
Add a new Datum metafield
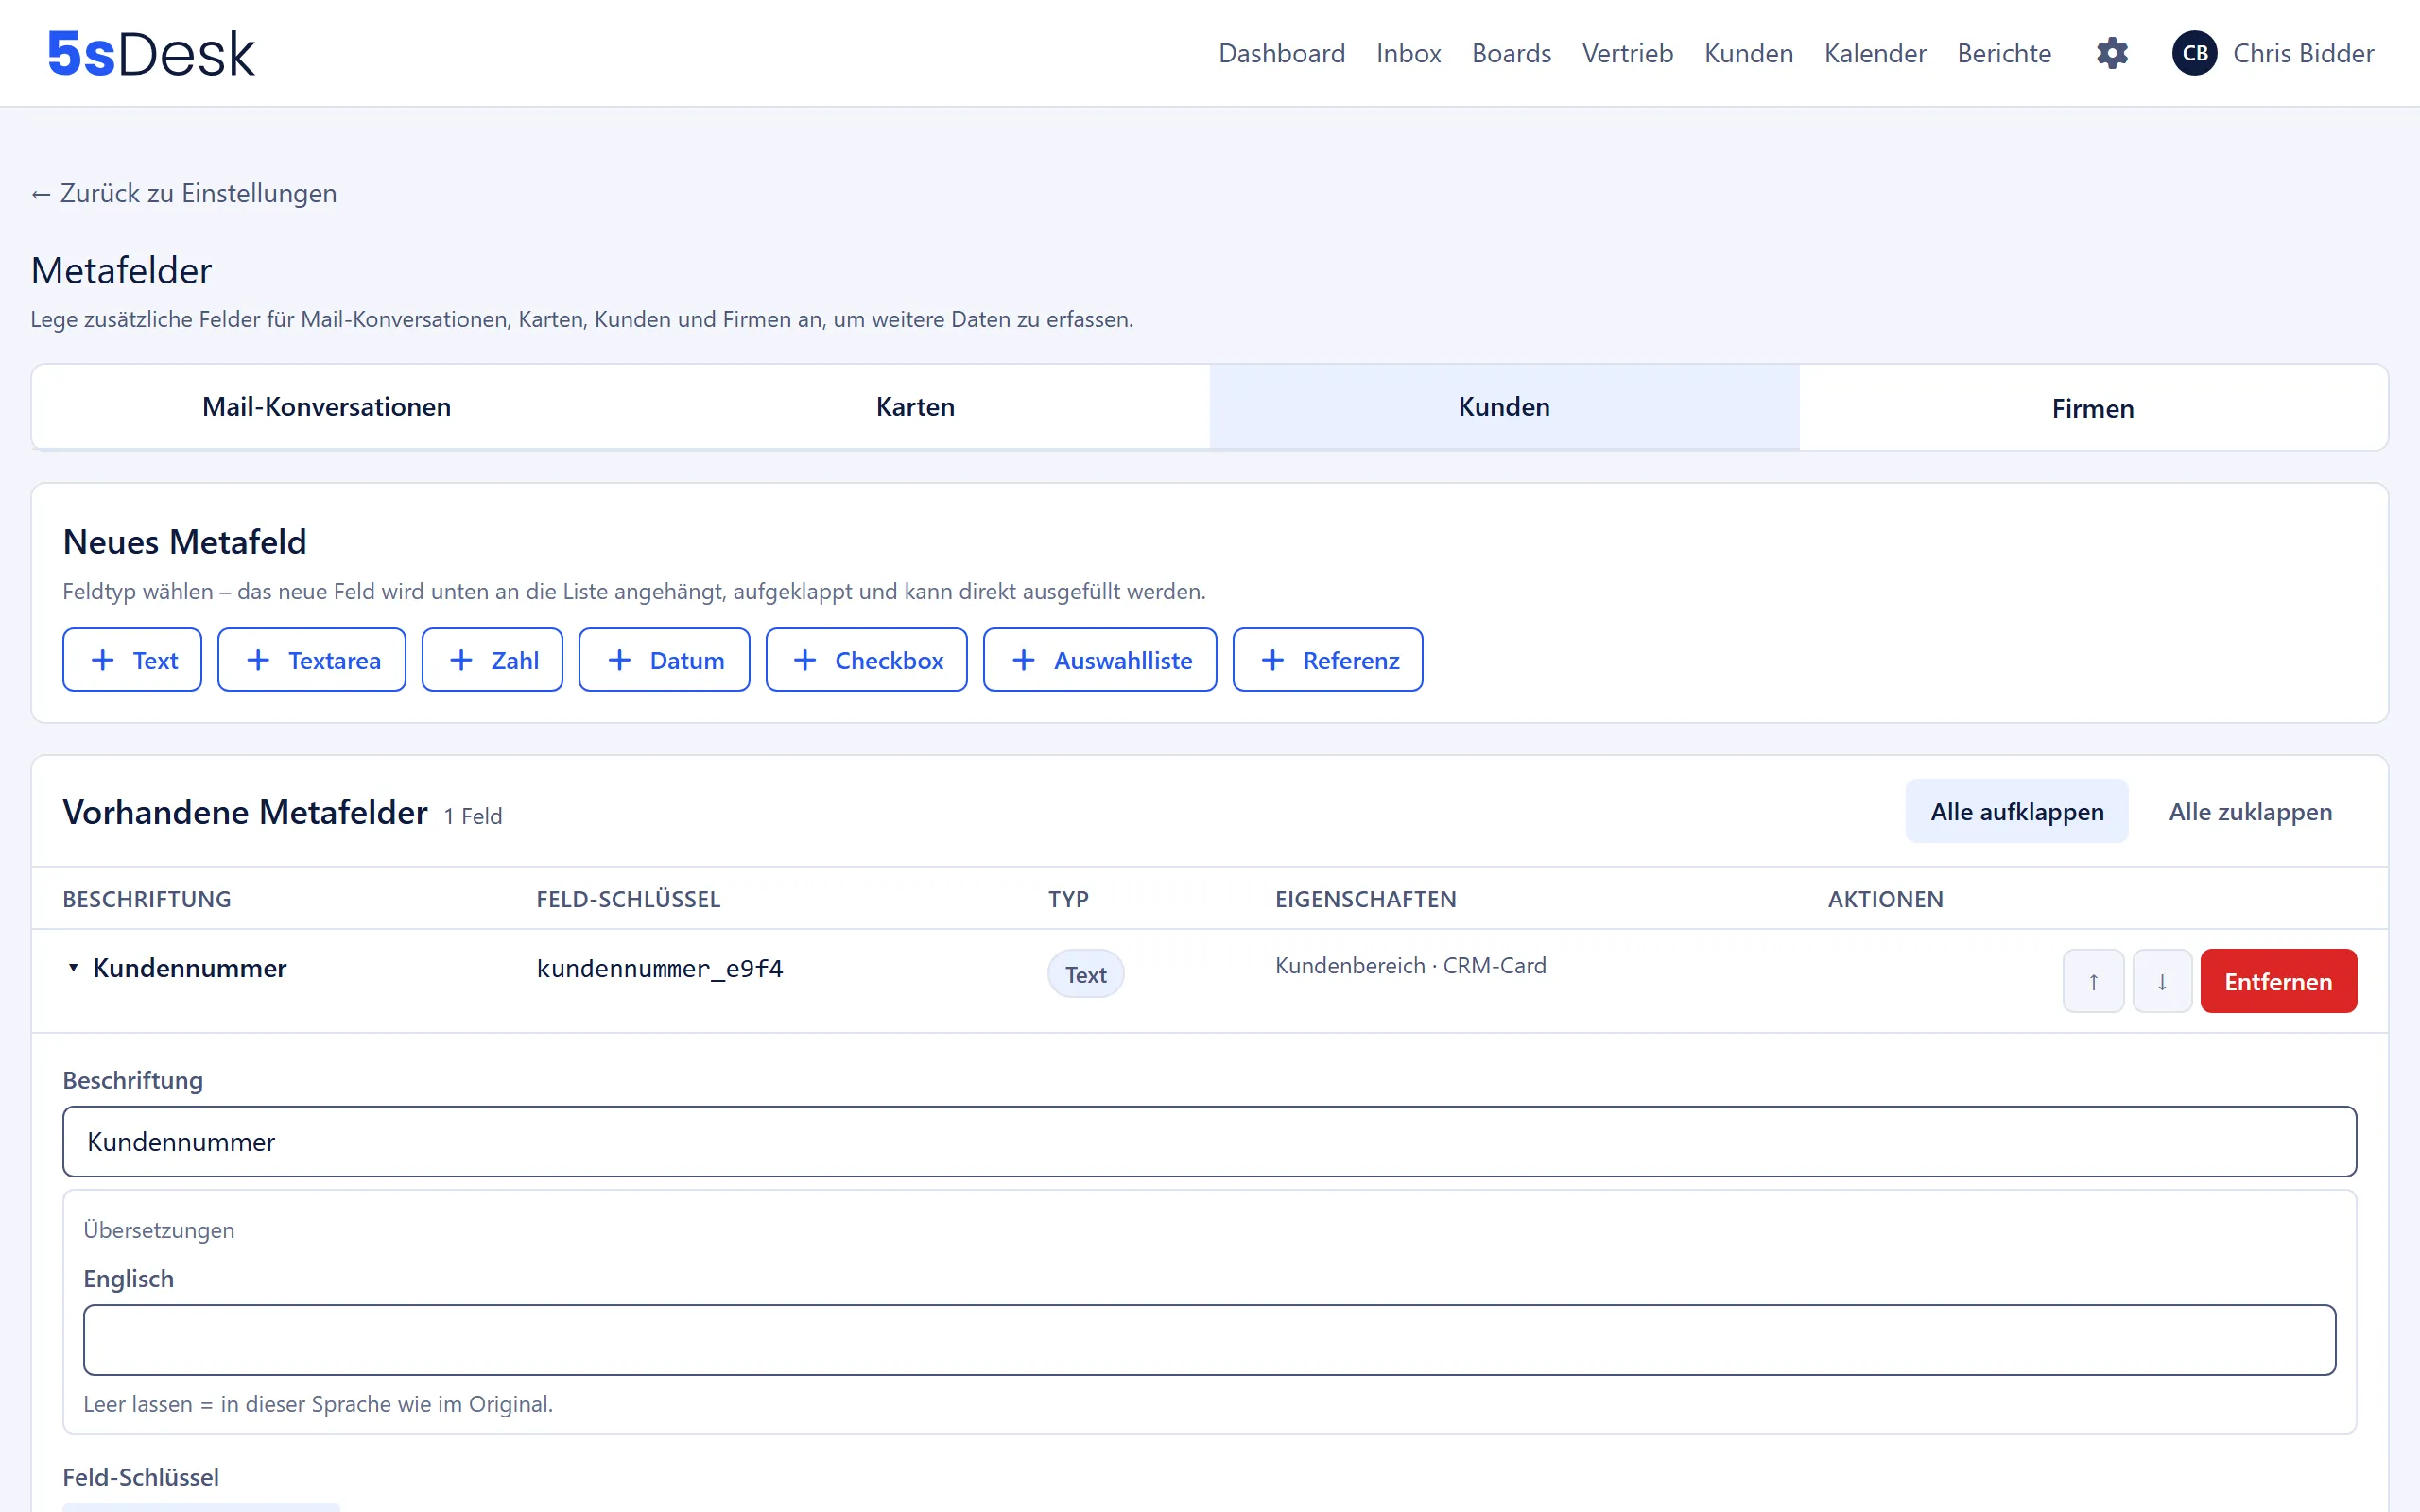point(664,660)
